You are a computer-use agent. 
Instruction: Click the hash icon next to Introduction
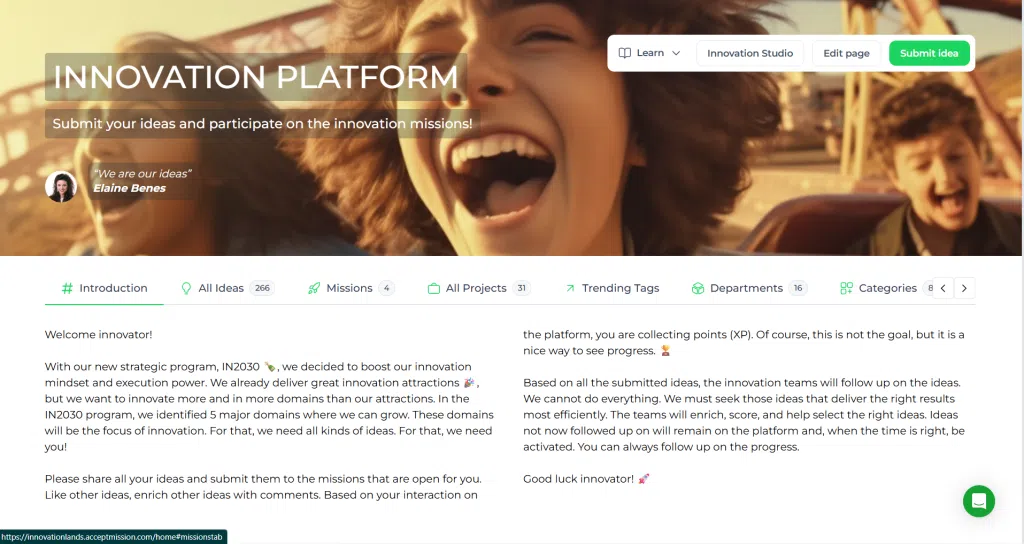(x=67, y=288)
